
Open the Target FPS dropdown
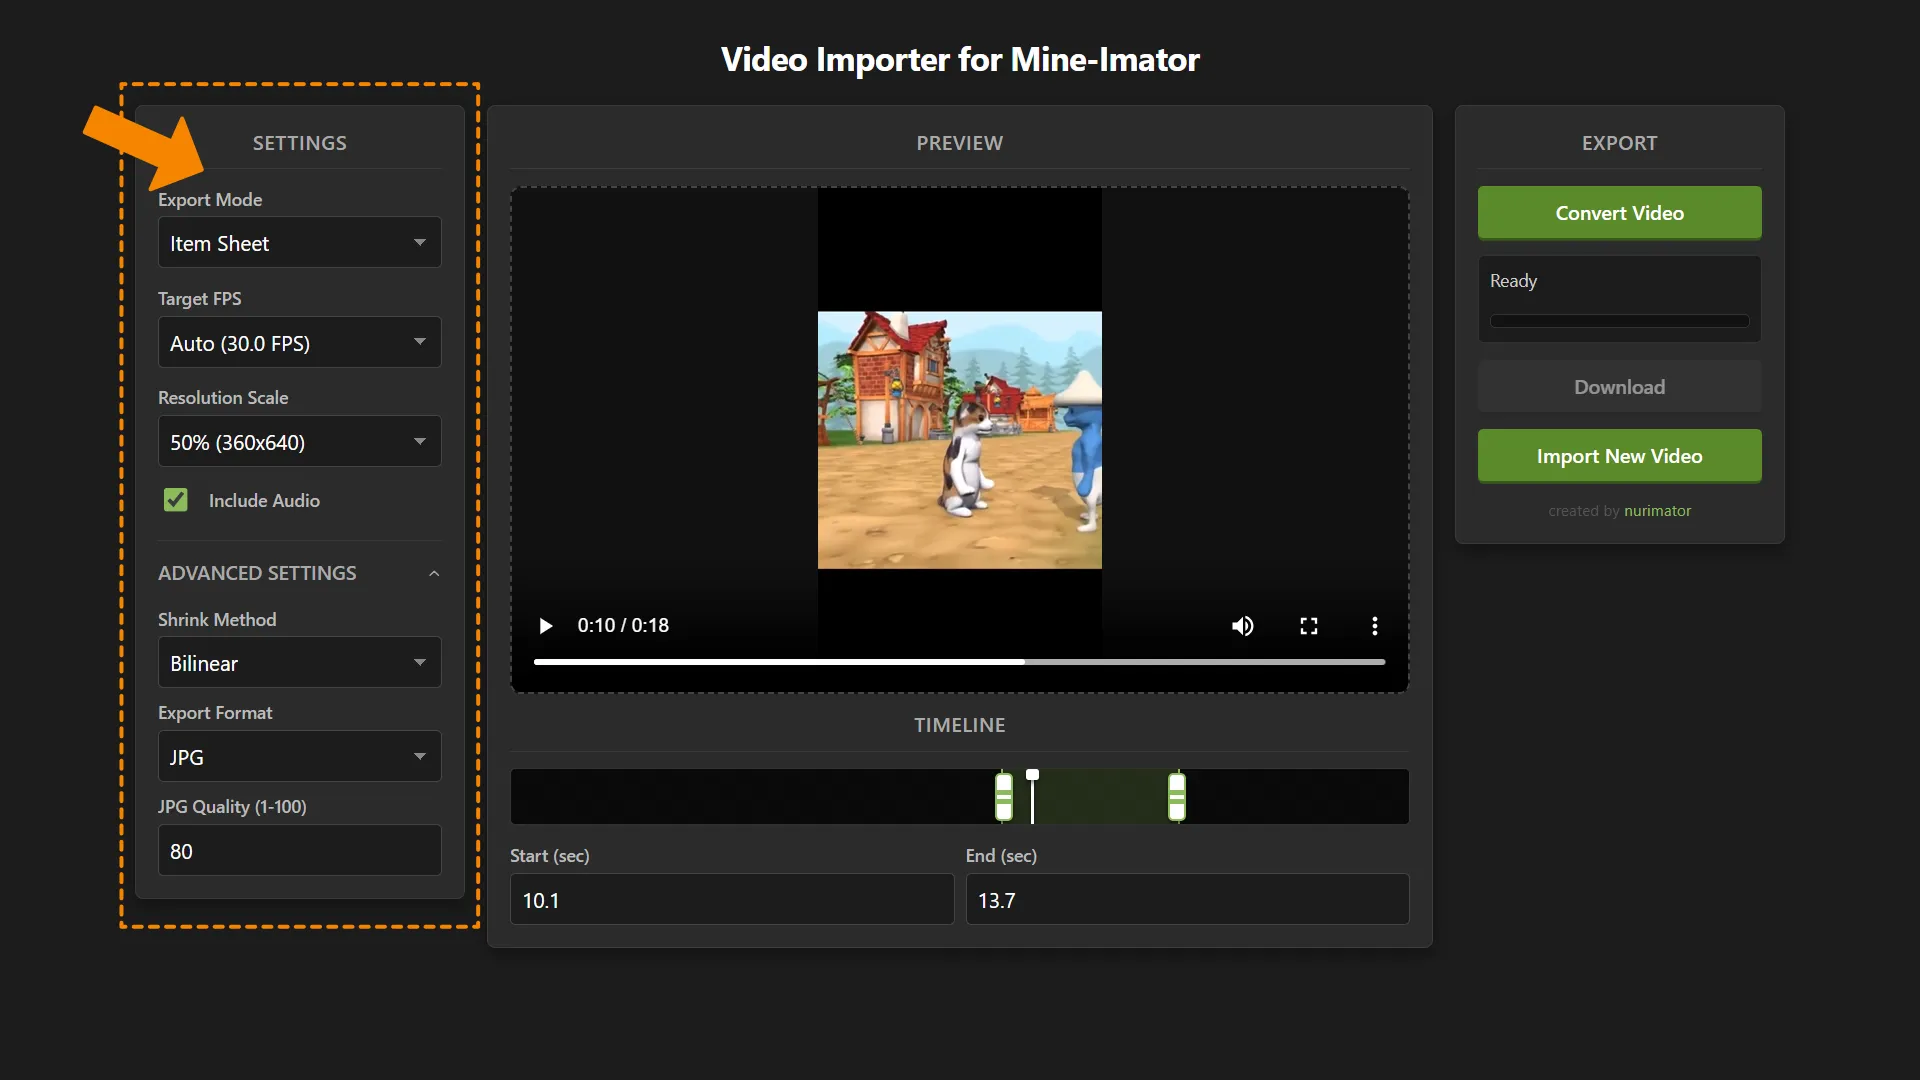tap(299, 343)
